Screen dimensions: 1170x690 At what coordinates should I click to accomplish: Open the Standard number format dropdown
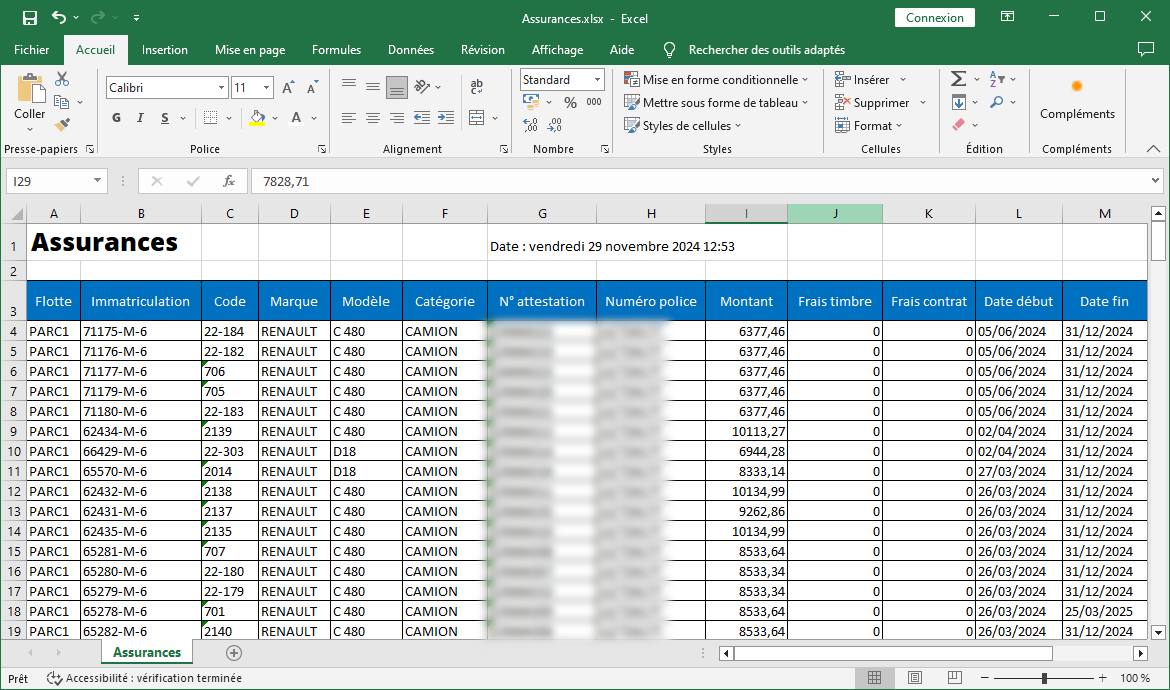point(598,79)
